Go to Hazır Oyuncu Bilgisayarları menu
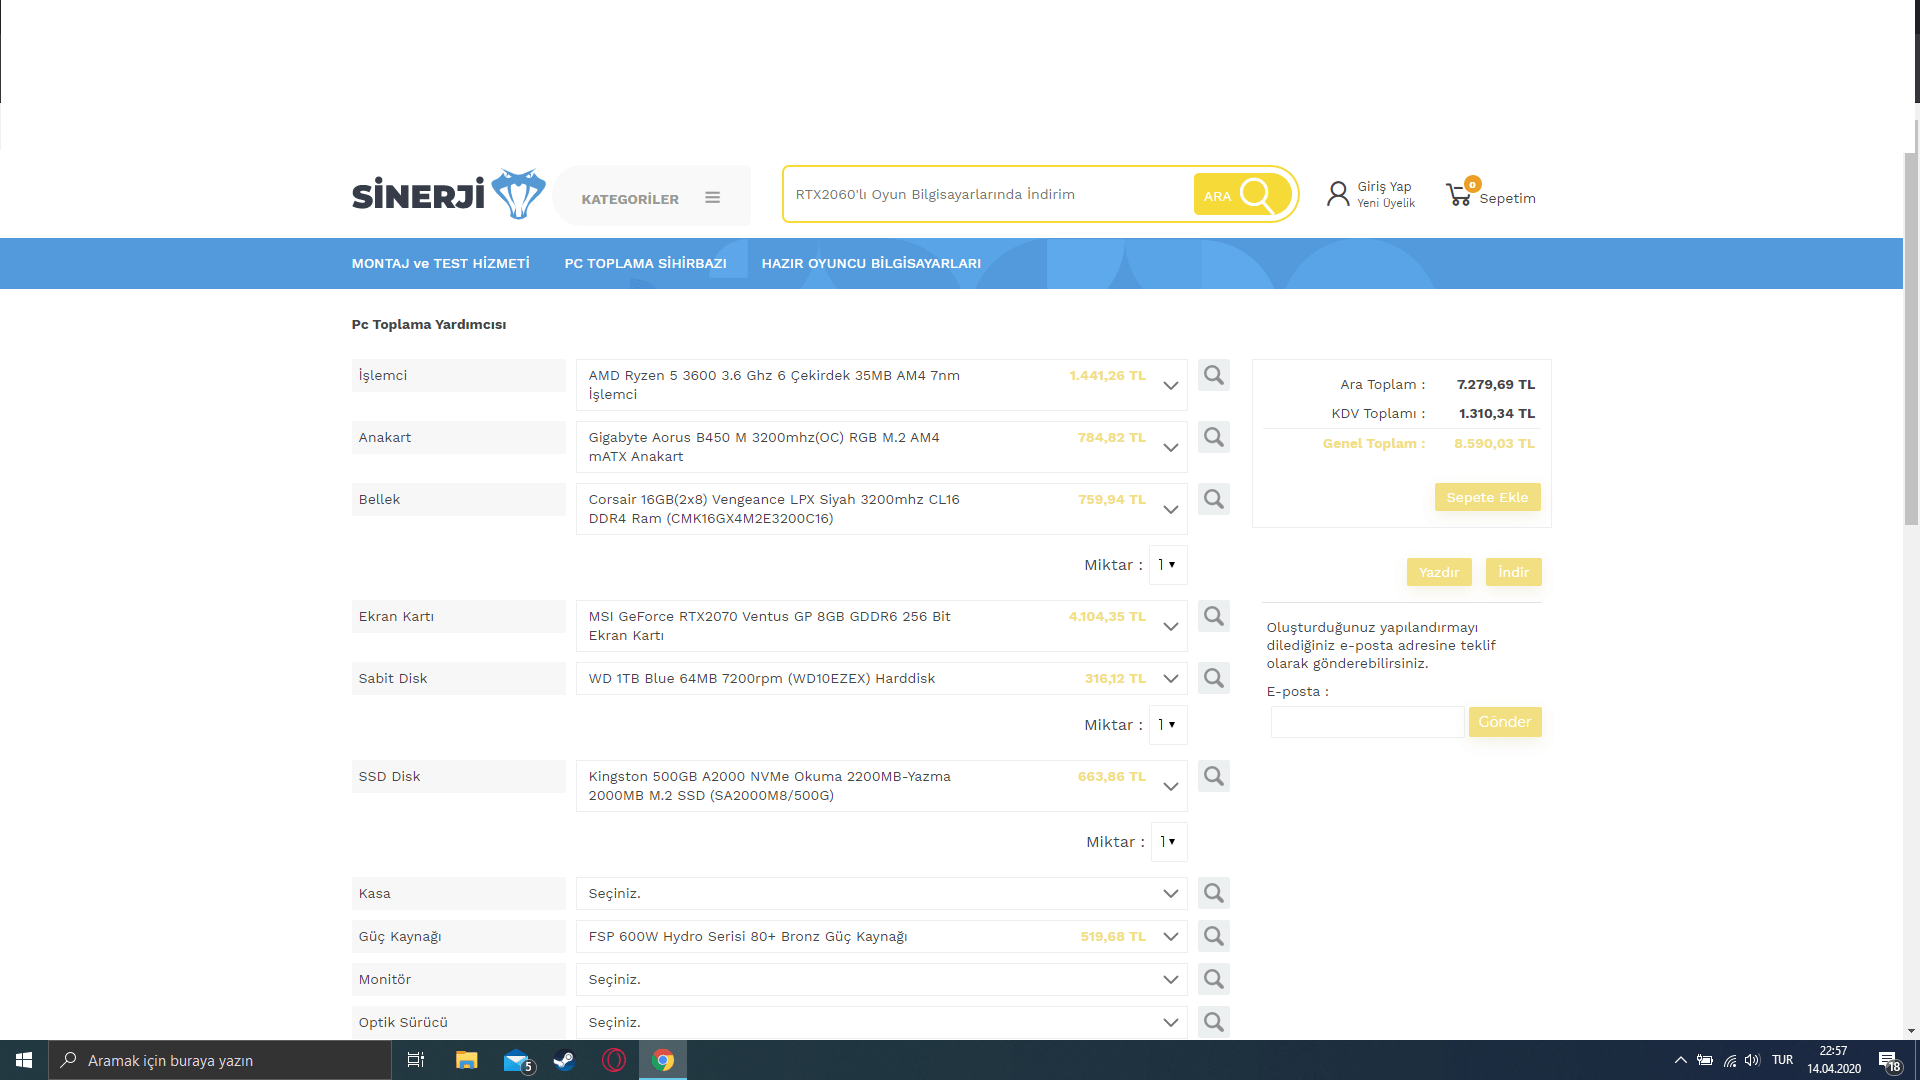The height and width of the screenshot is (1080, 1920). click(x=870, y=263)
